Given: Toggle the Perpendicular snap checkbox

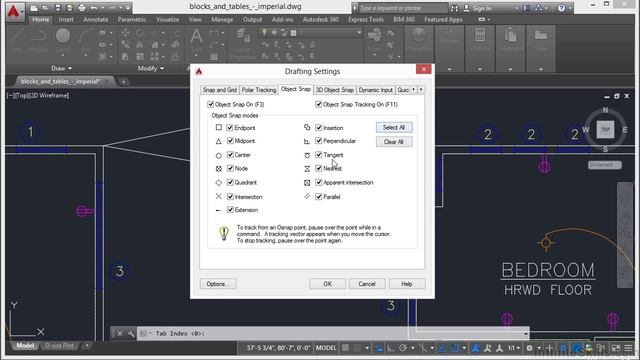Looking at the screenshot, I should (318, 141).
